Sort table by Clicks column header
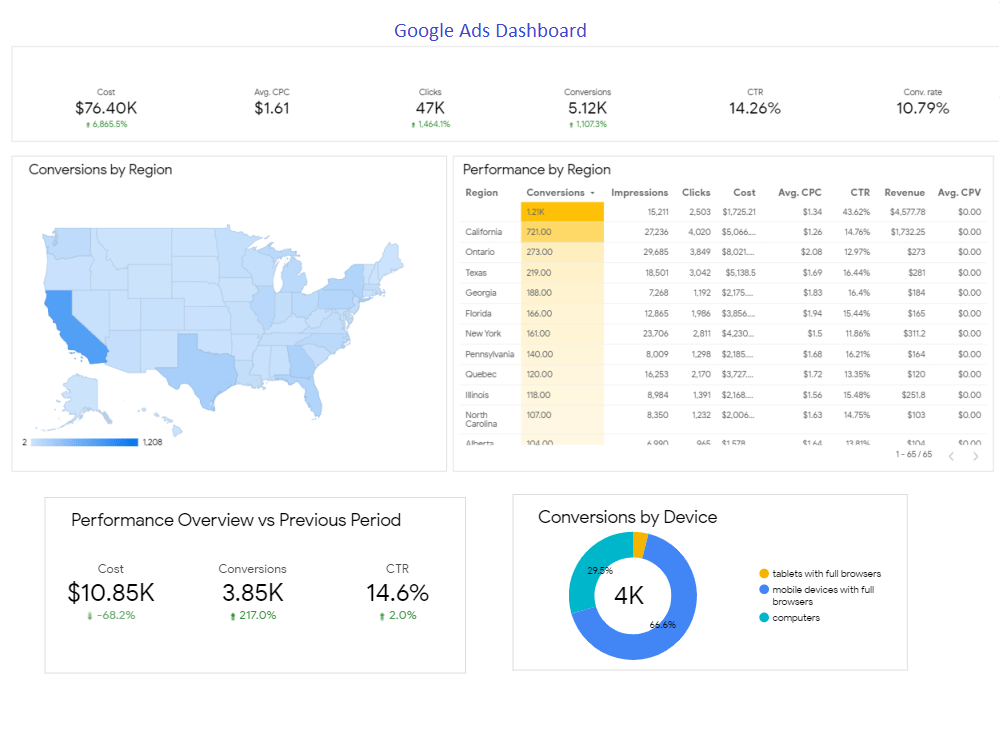The image size is (1000, 750). (x=696, y=193)
